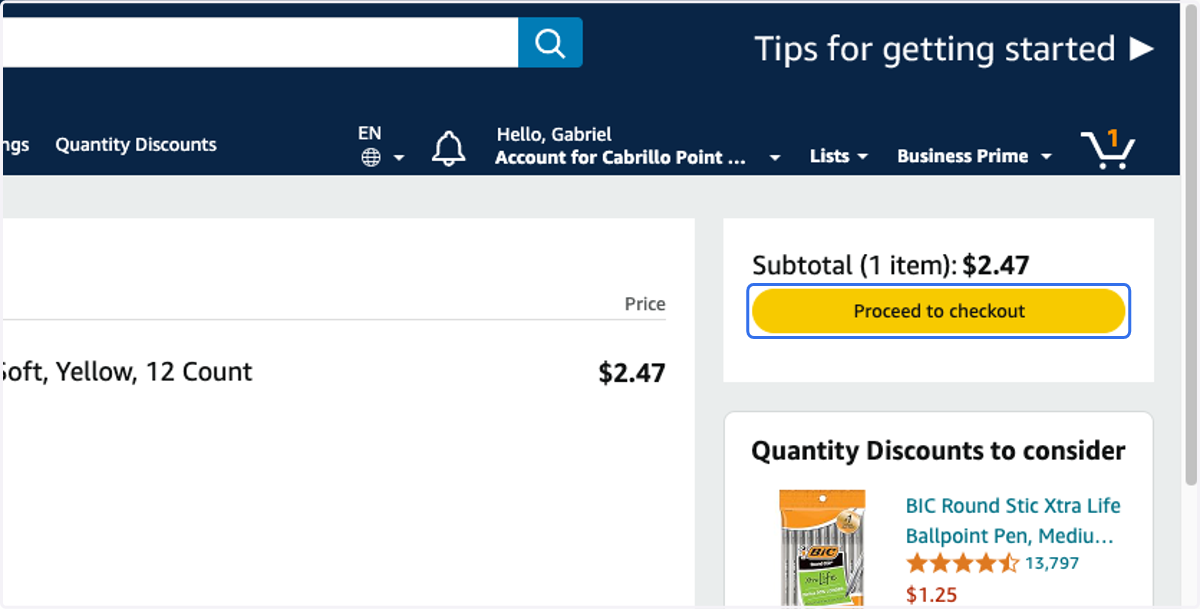Open BIC Round Stic Xtra Life link
Image resolution: width=1200 pixels, height=609 pixels.
point(1013,520)
